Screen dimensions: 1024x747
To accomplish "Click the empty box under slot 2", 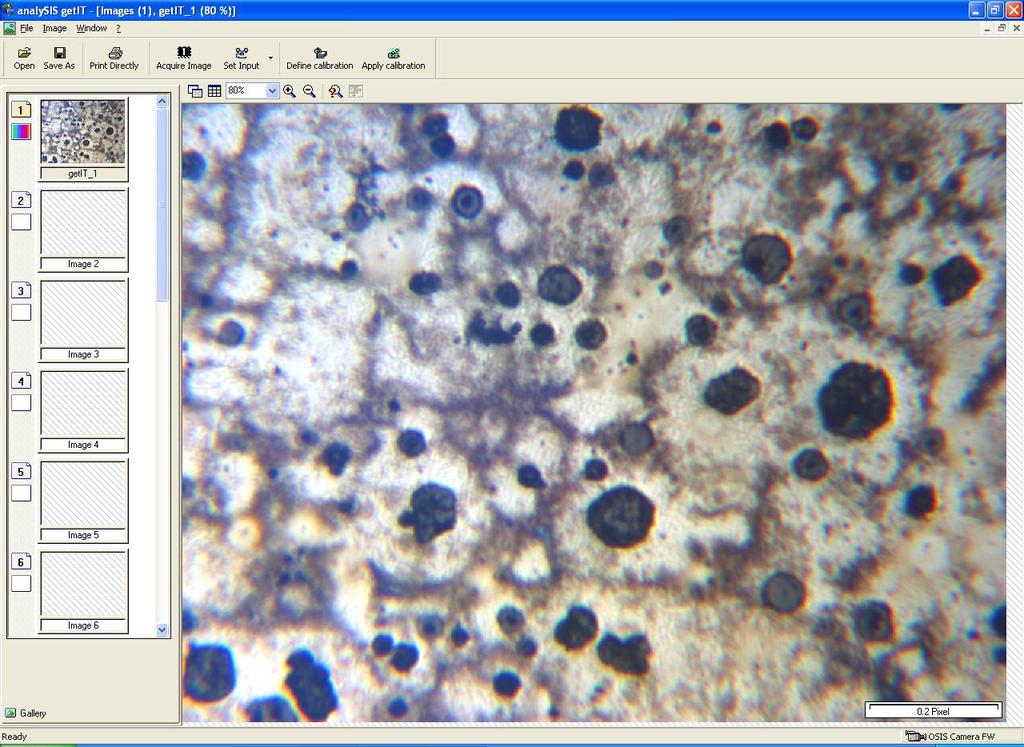I will (x=21, y=222).
